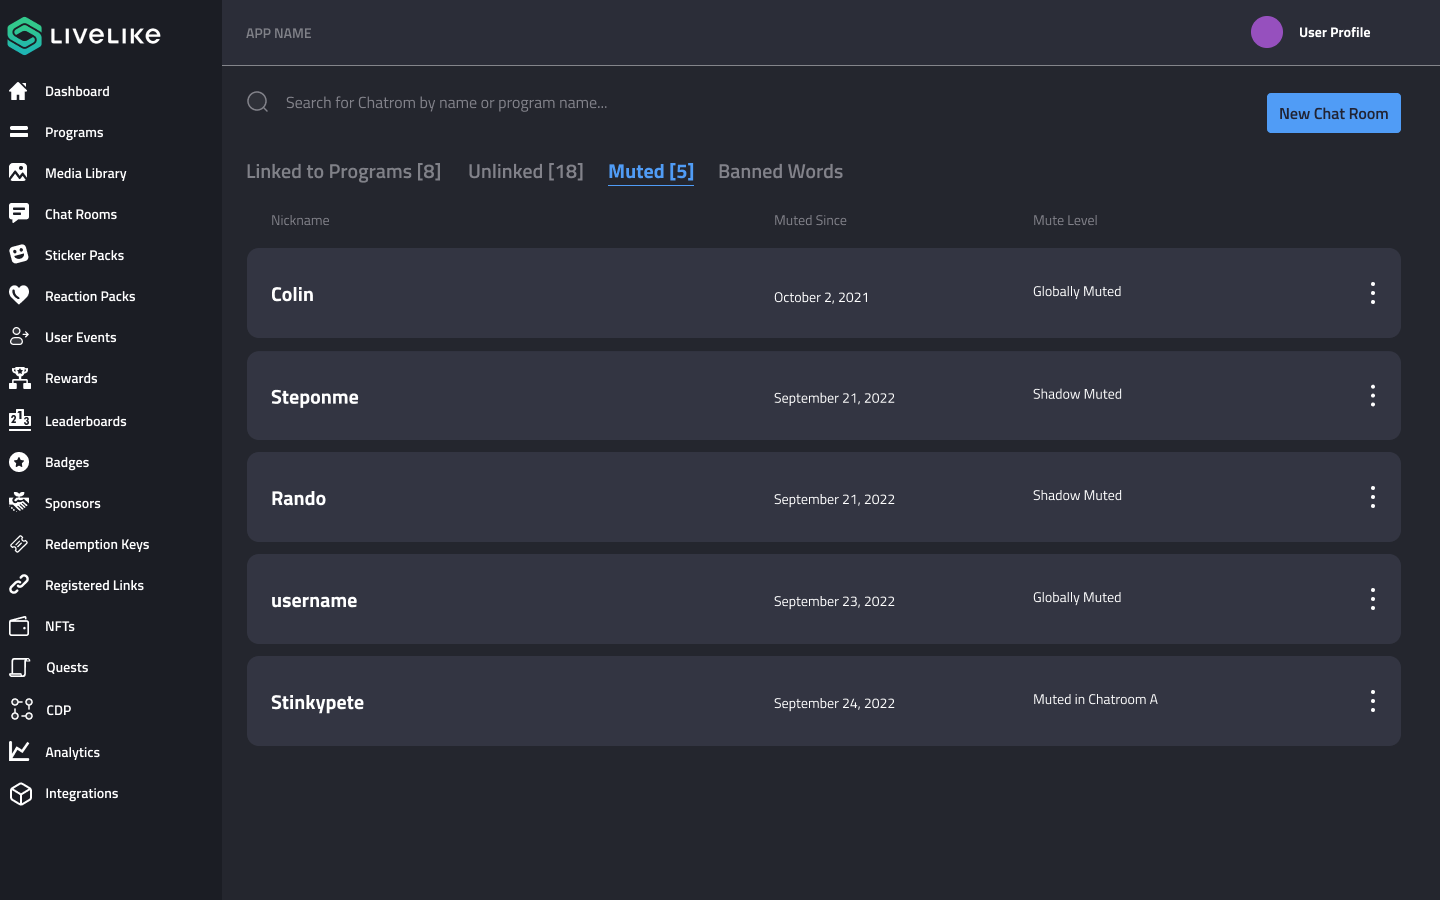
Task: Open options menu for Steponme
Action: [1373, 396]
